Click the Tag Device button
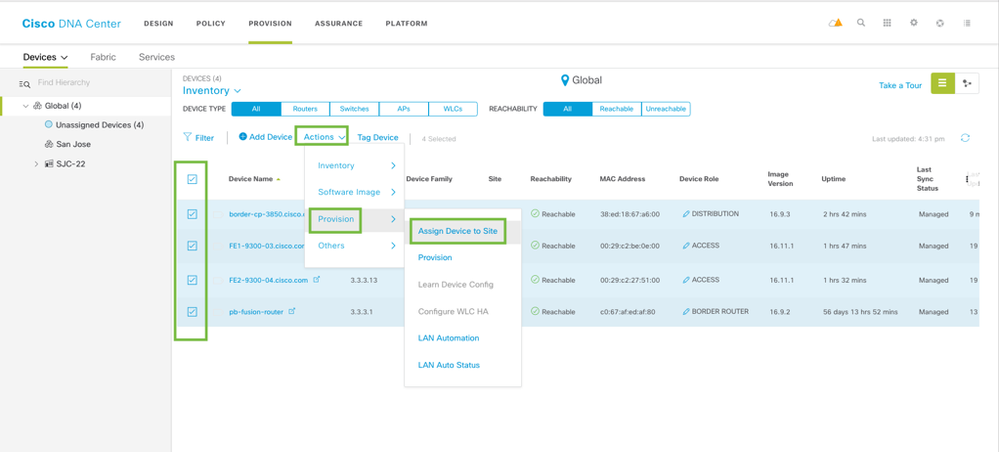The image size is (999, 452). [378, 137]
